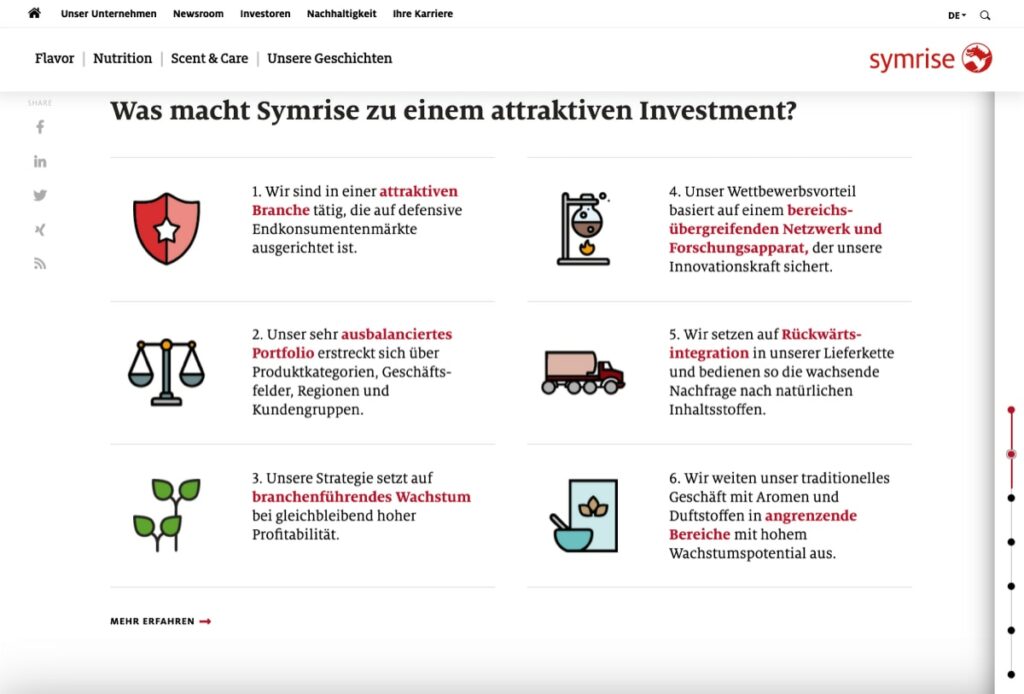Open Unser Unternehmen menu
This screenshot has height=694, width=1024.
point(108,14)
